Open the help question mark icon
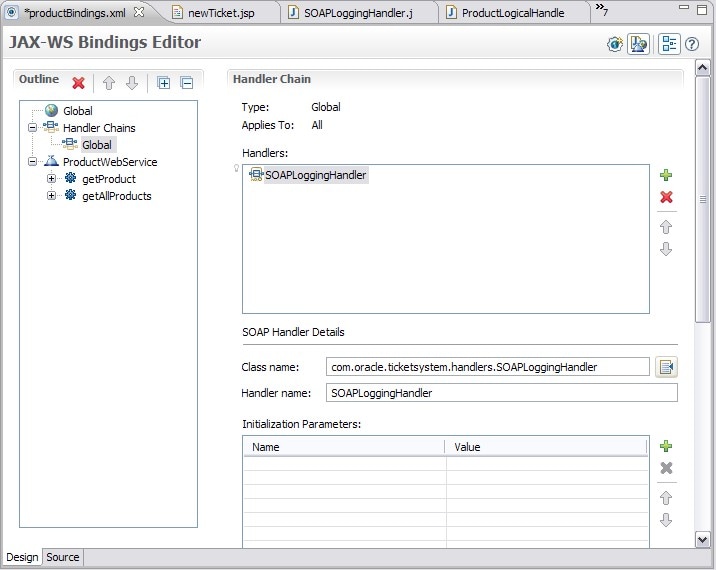716x570 pixels. click(x=692, y=44)
